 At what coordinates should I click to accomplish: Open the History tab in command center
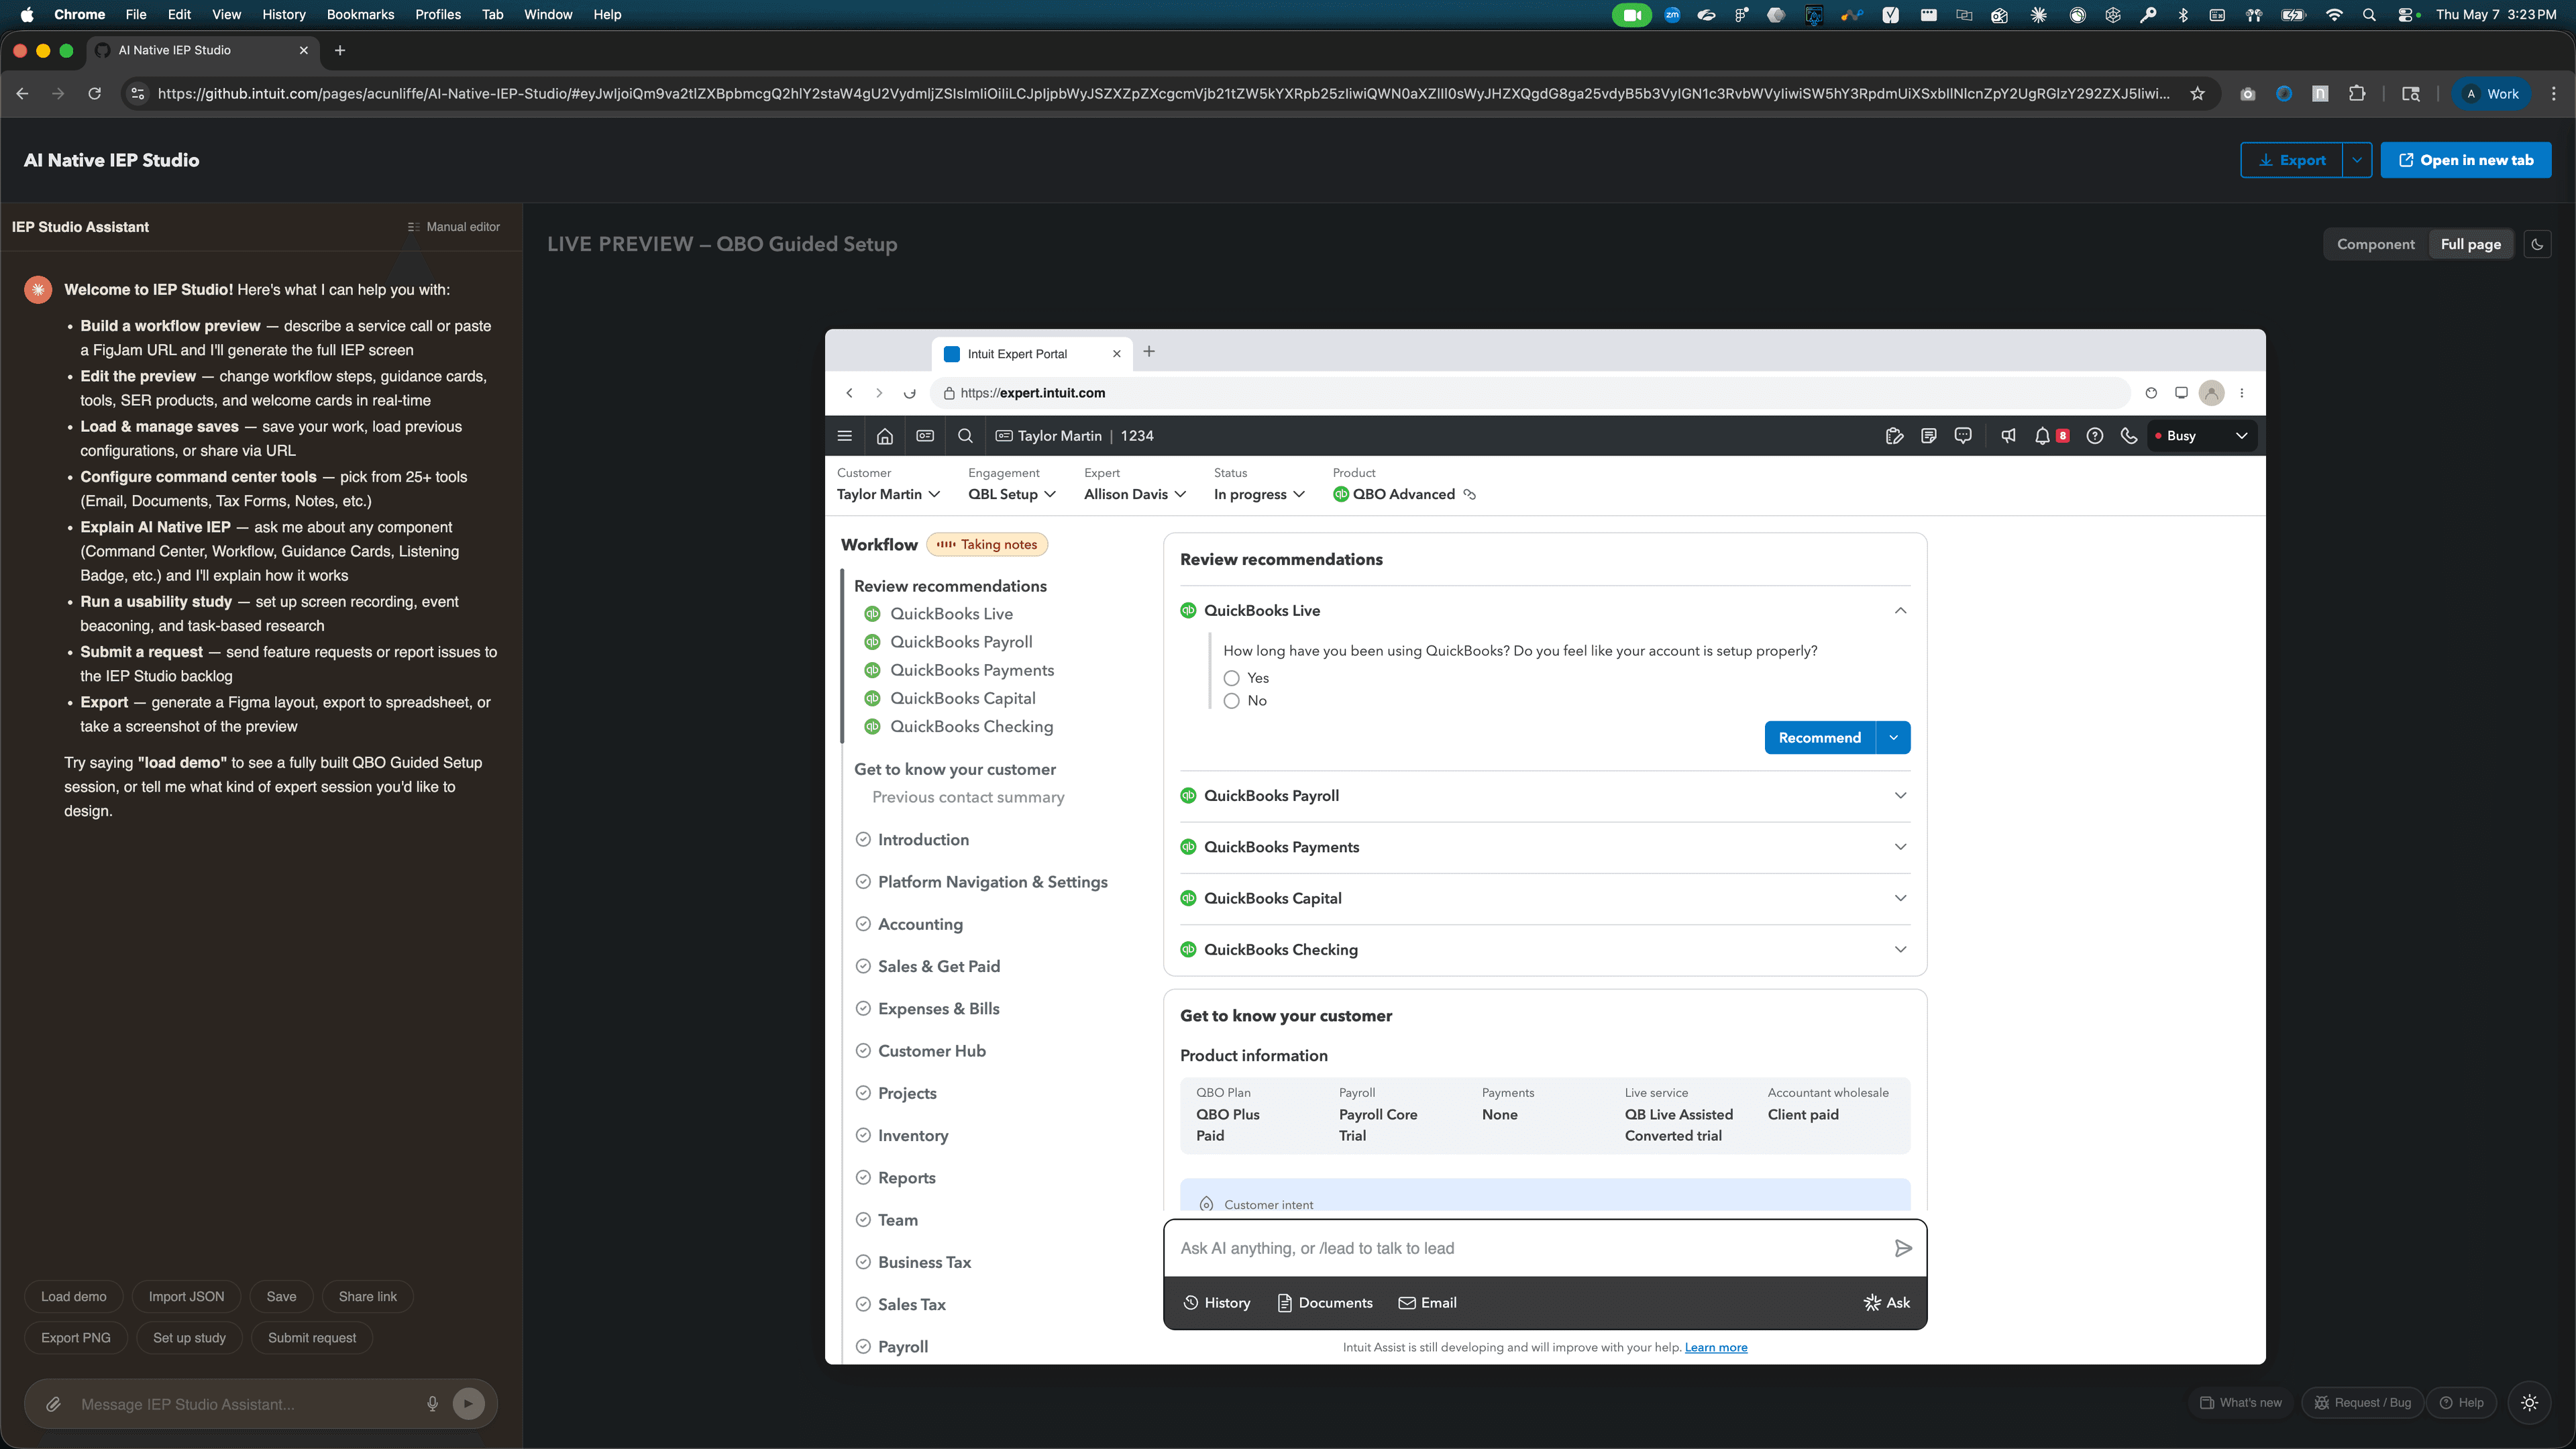click(1217, 1303)
